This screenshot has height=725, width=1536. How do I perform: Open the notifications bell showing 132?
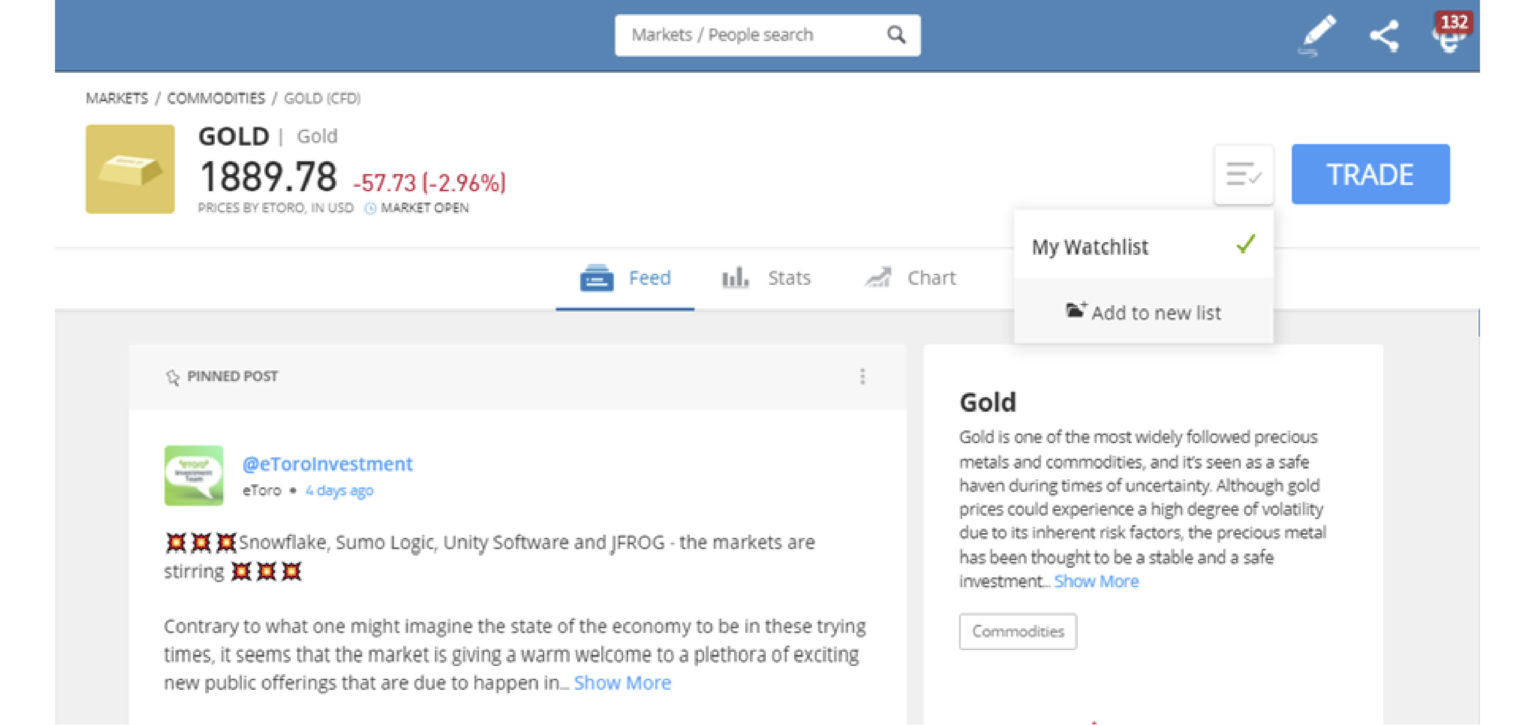point(1450,38)
